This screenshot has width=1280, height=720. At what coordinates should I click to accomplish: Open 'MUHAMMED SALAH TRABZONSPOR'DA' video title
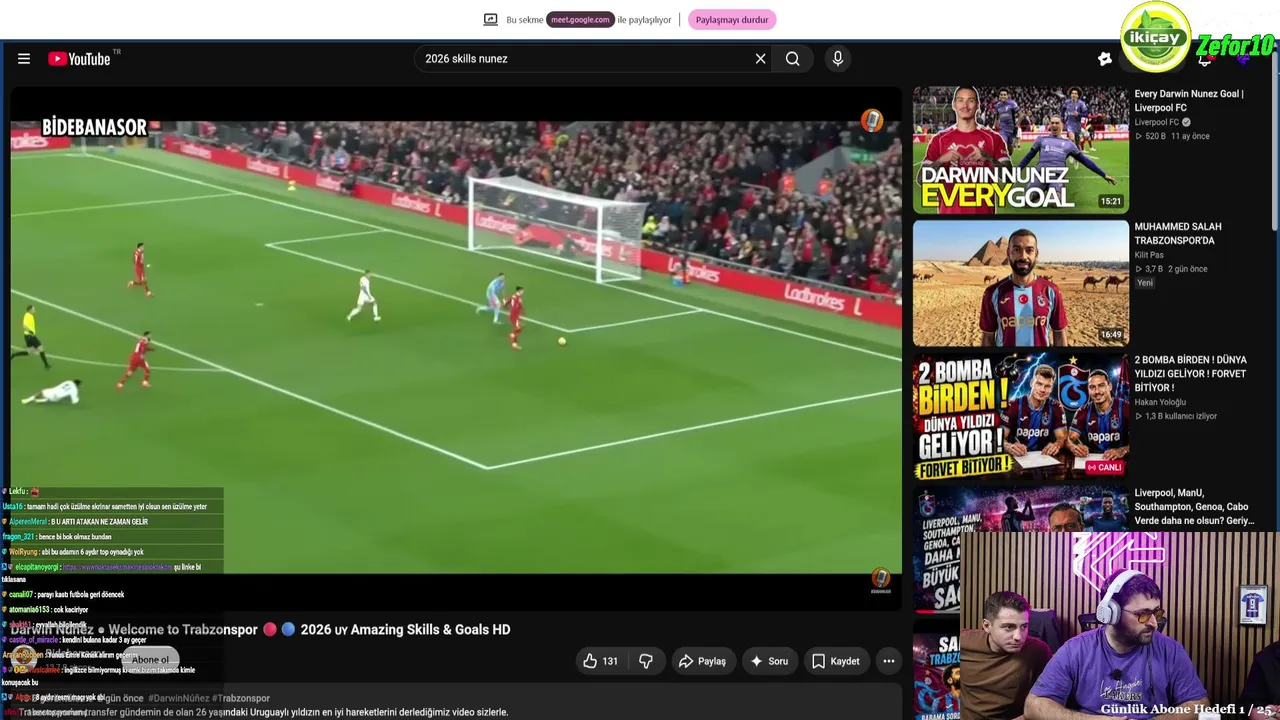[x=1178, y=234]
